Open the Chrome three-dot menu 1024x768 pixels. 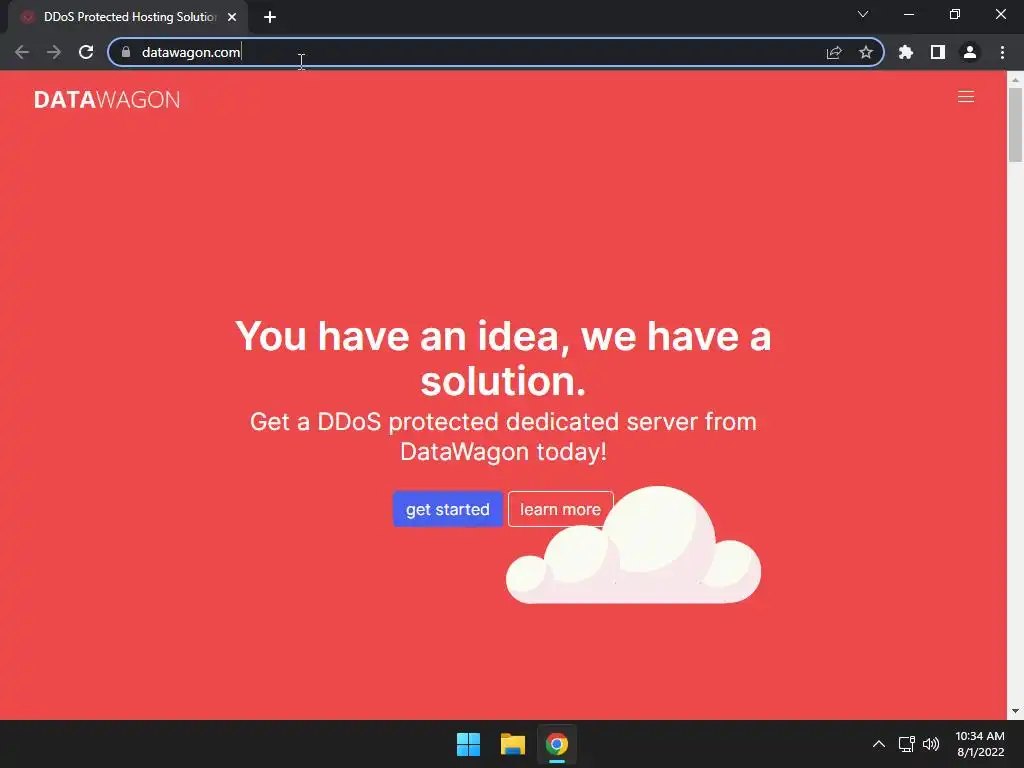pyautogui.click(x=1002, y=52)
